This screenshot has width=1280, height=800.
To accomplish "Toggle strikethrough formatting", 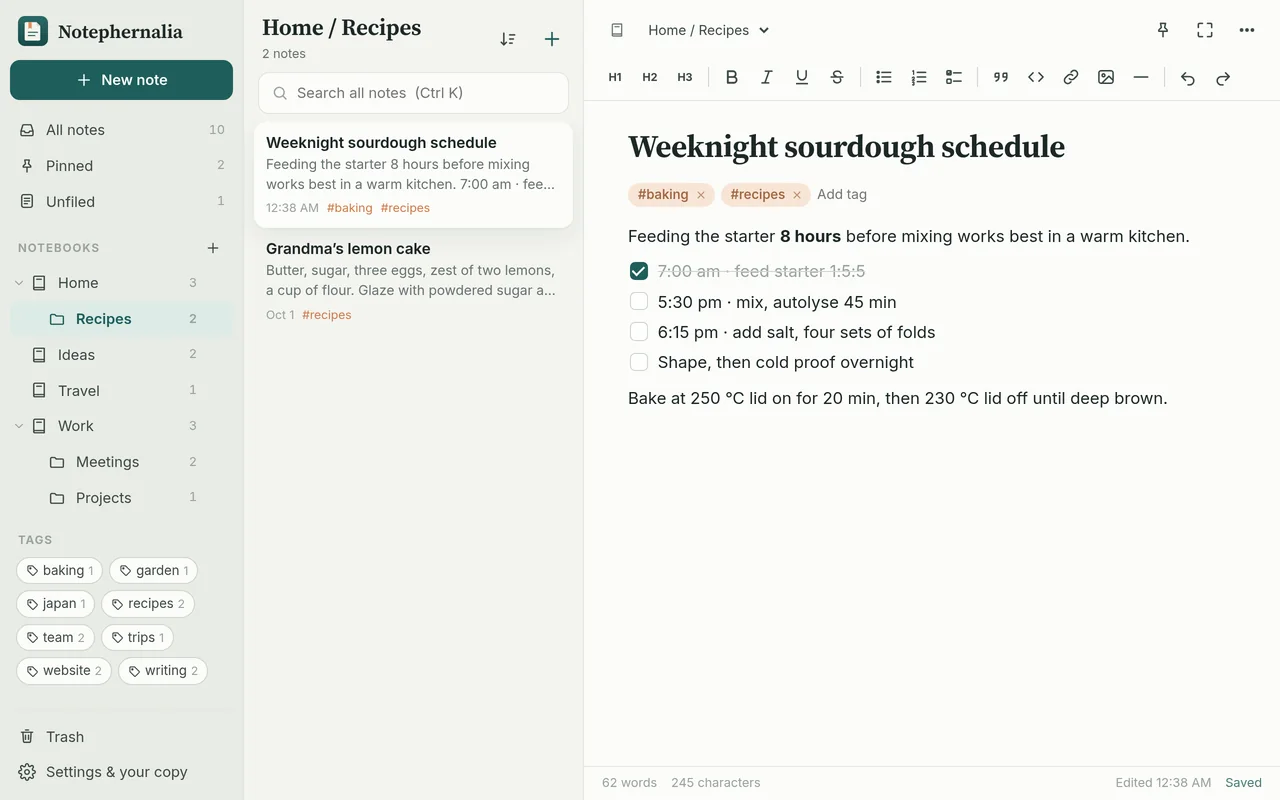I will (x=837, y=77).
